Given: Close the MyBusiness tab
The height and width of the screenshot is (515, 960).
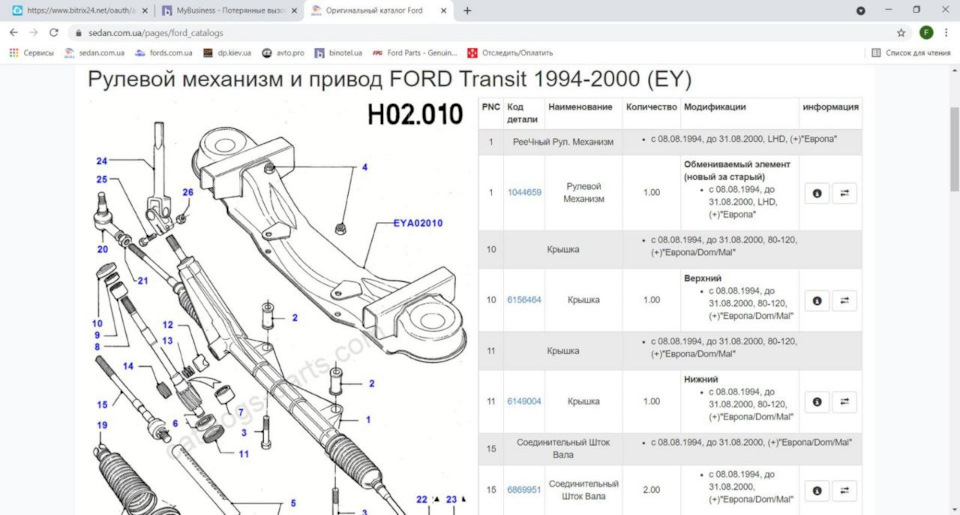Looking at the screenshot, I should pos(294,10).
